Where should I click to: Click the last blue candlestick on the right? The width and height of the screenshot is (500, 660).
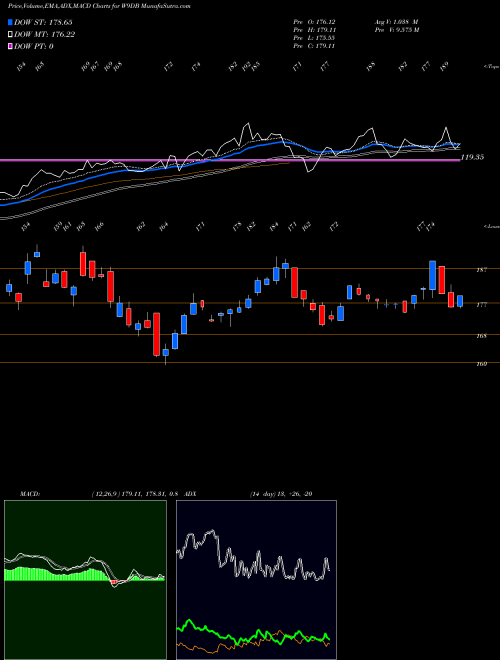point(460,301)
